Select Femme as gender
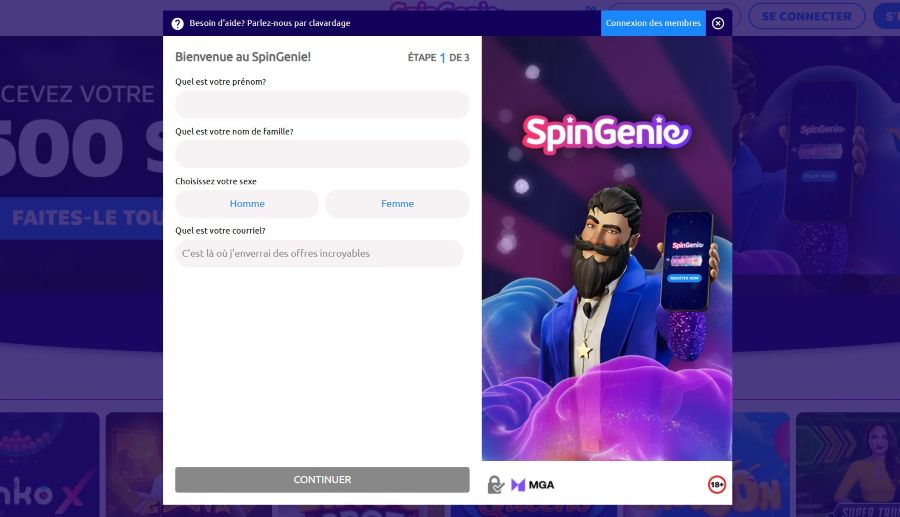Screen dimensions: 900x517 point(397,204)
